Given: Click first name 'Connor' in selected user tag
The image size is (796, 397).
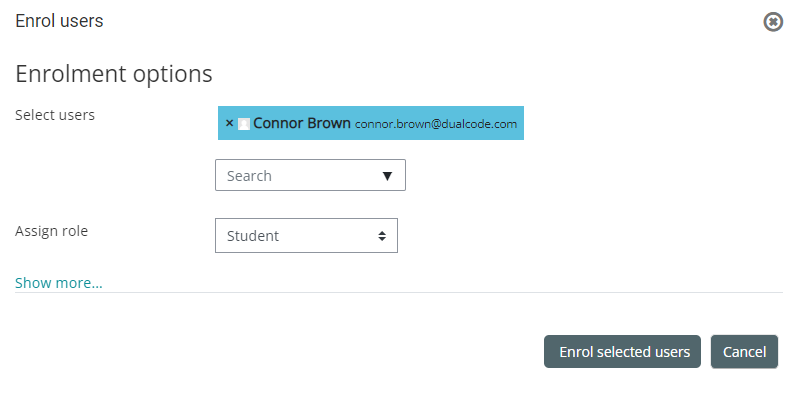Looking at the screenshot, I should coord(276,123).
